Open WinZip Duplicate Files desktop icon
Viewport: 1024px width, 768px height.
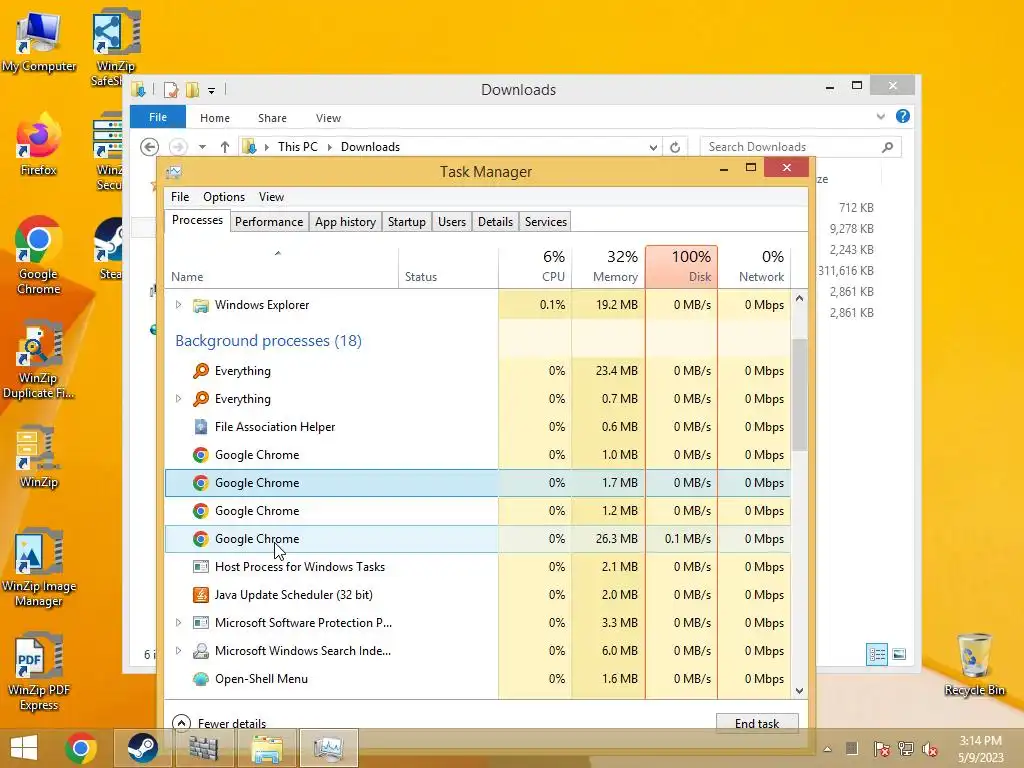pyautogui.click(x=39, y=359)
